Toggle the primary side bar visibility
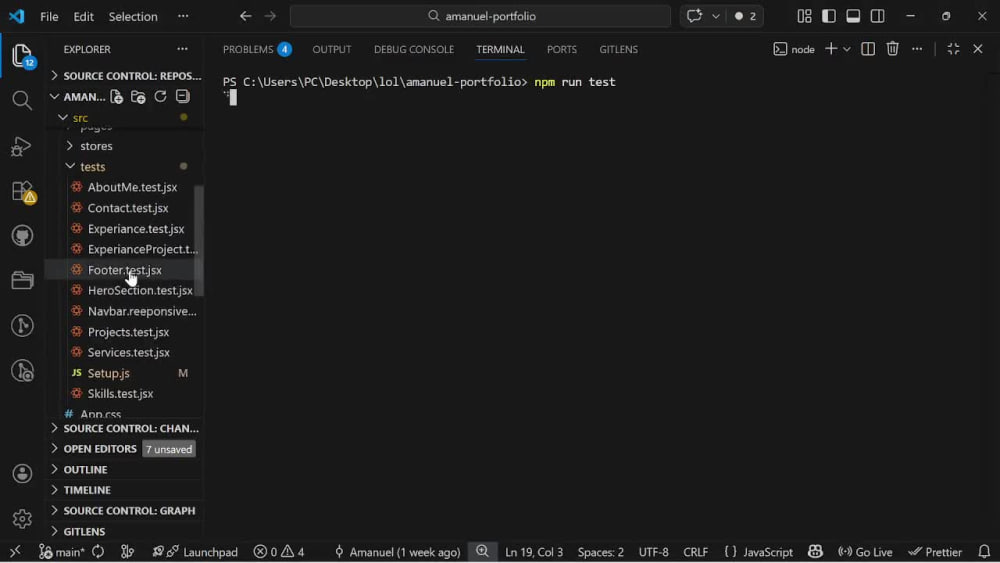 click(x=828, y=16)
